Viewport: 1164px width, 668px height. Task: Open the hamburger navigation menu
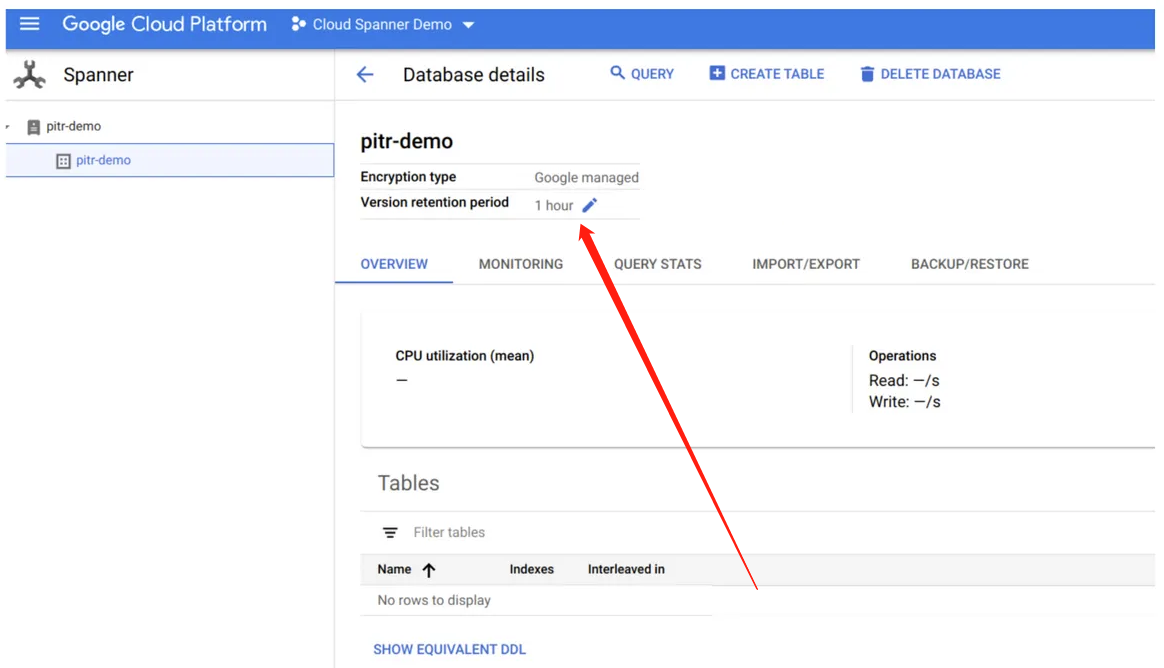pyautogui.click(x=29, y=24)
